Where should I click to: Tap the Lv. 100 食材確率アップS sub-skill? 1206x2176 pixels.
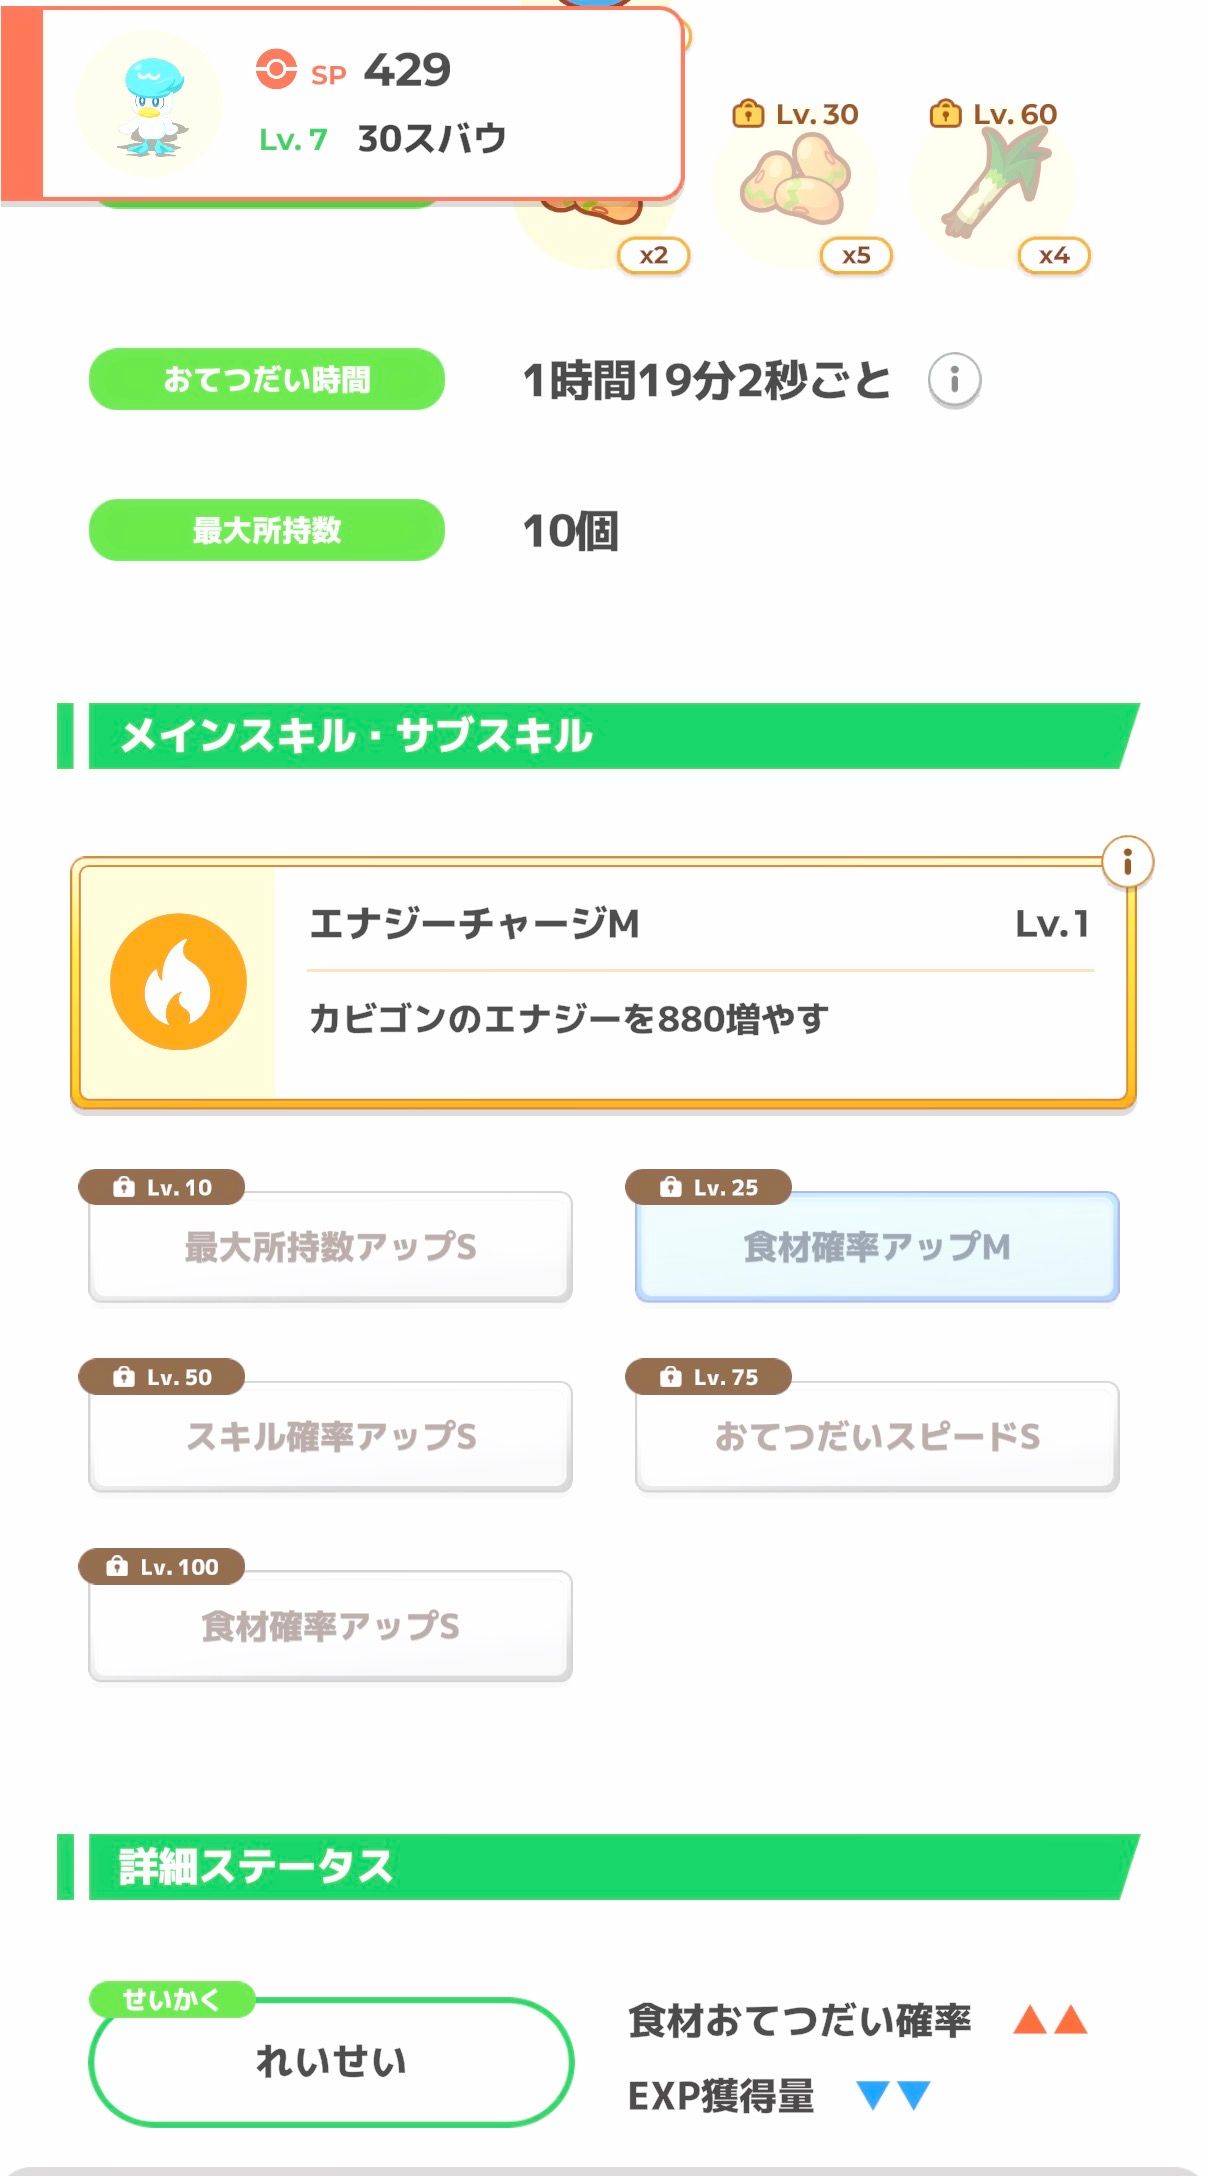330,1627
